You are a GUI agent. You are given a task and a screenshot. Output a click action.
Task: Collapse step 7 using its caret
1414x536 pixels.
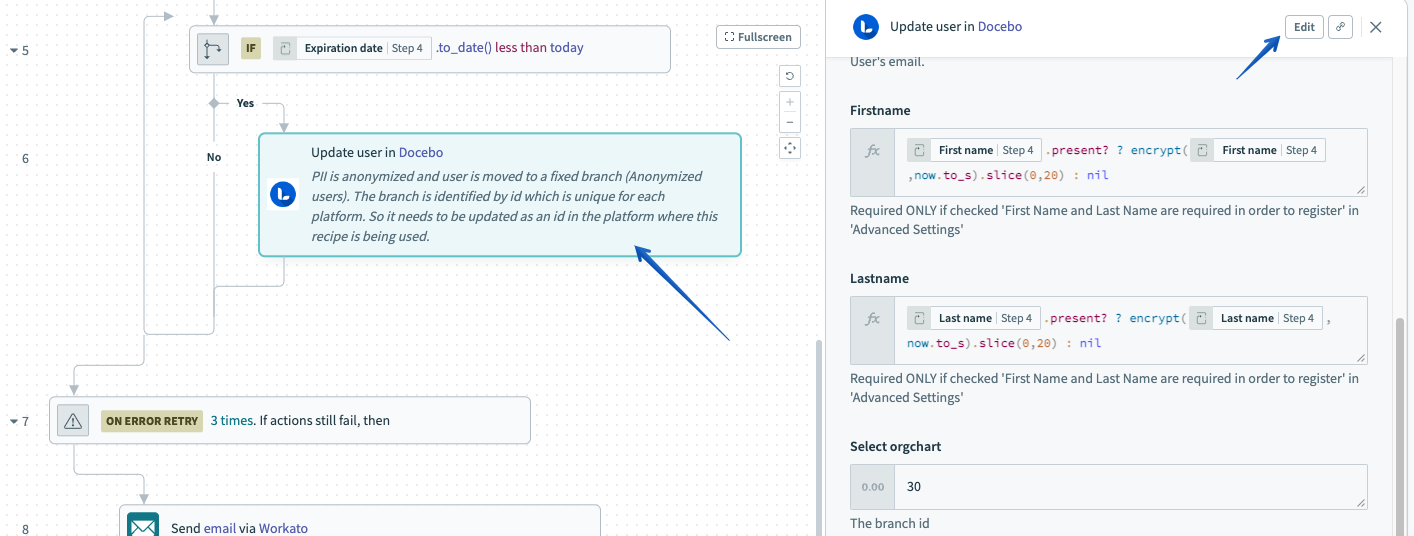13,422
